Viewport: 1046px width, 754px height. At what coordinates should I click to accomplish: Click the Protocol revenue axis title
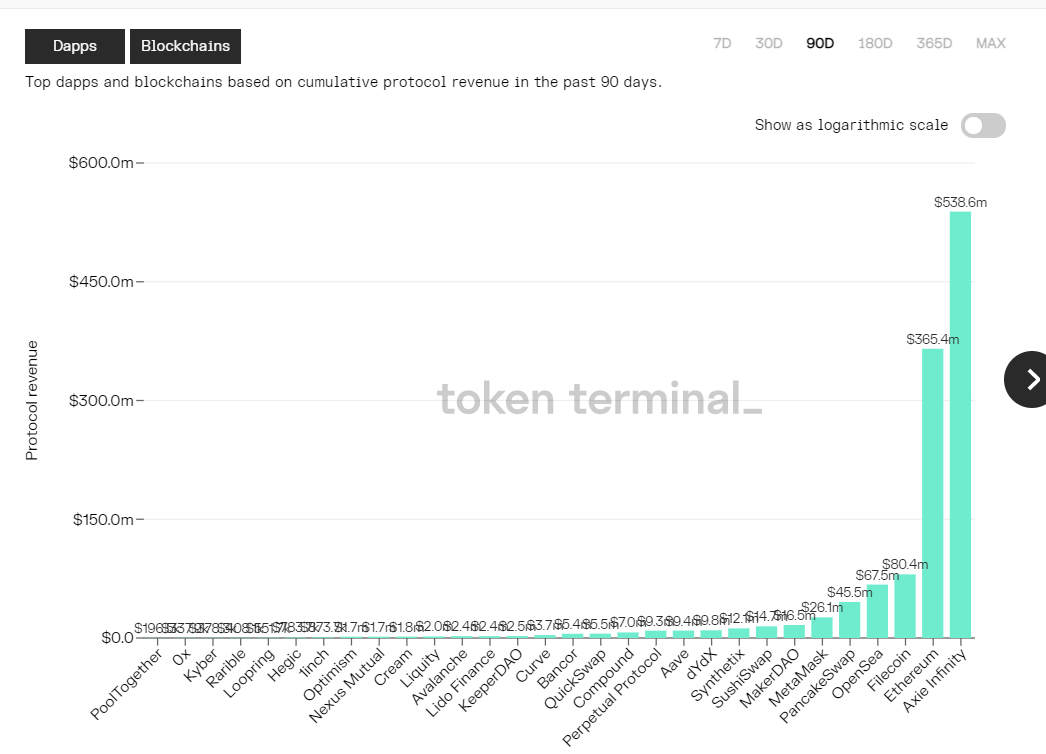31,400
